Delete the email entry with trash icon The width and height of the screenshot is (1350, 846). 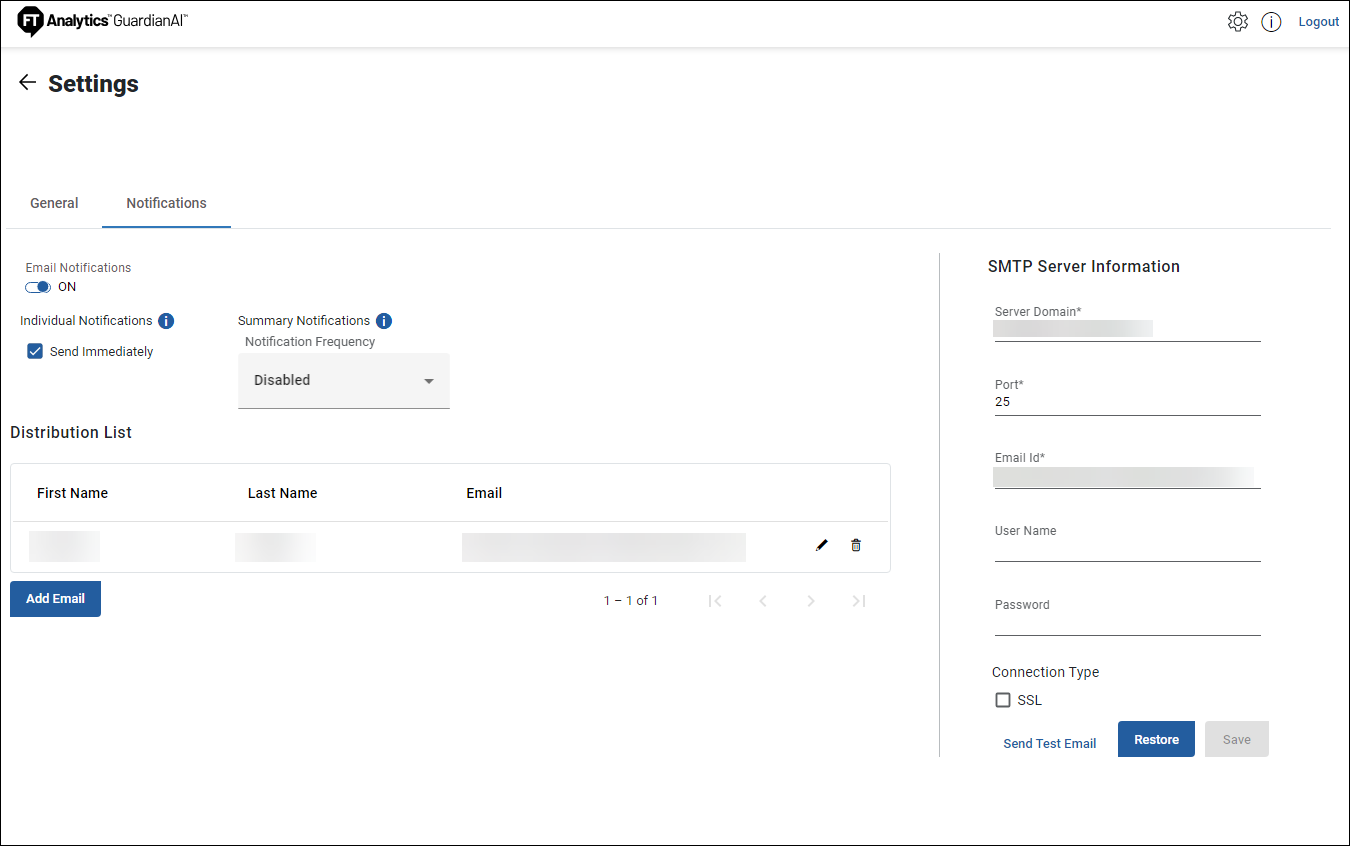point(856,545)
